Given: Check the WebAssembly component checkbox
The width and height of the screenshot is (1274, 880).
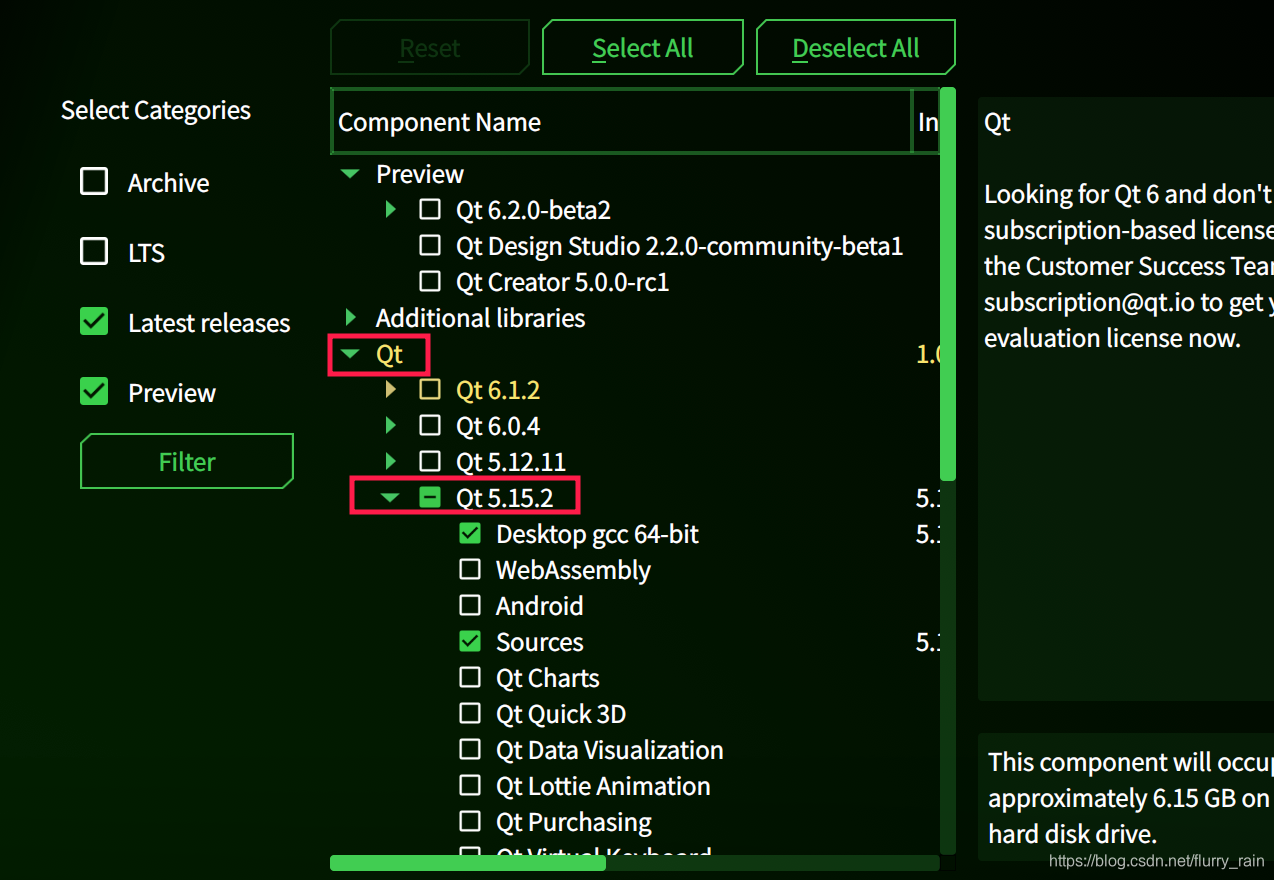Looking at the screenshot, I should pos(470,570).
